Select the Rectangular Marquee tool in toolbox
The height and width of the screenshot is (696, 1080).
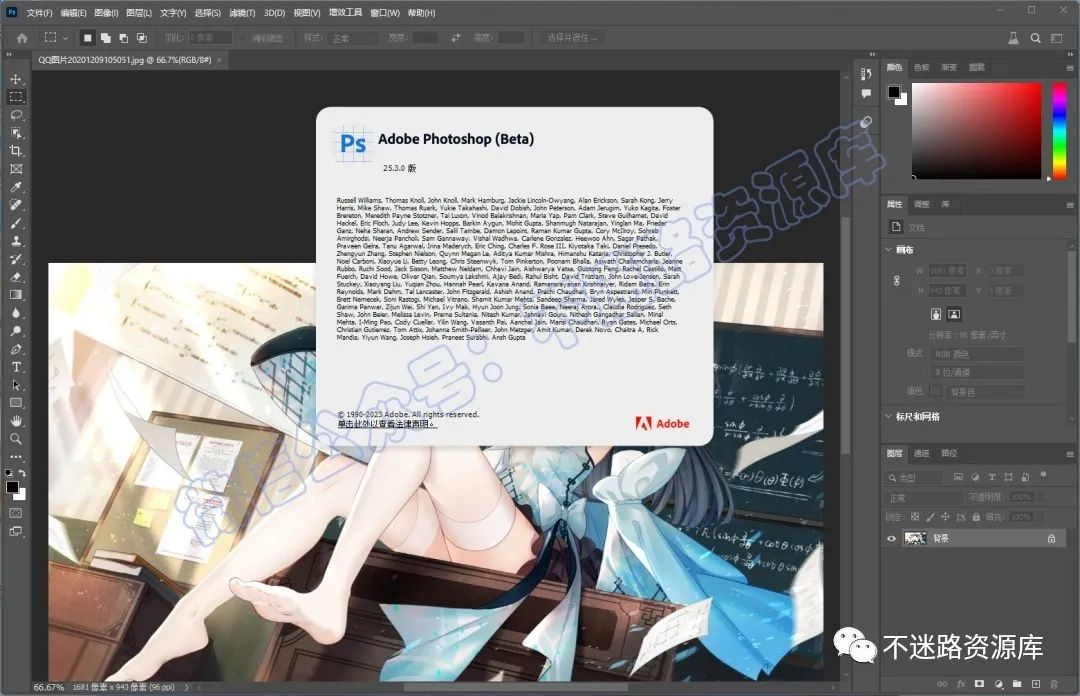click(x=16, y=97)
